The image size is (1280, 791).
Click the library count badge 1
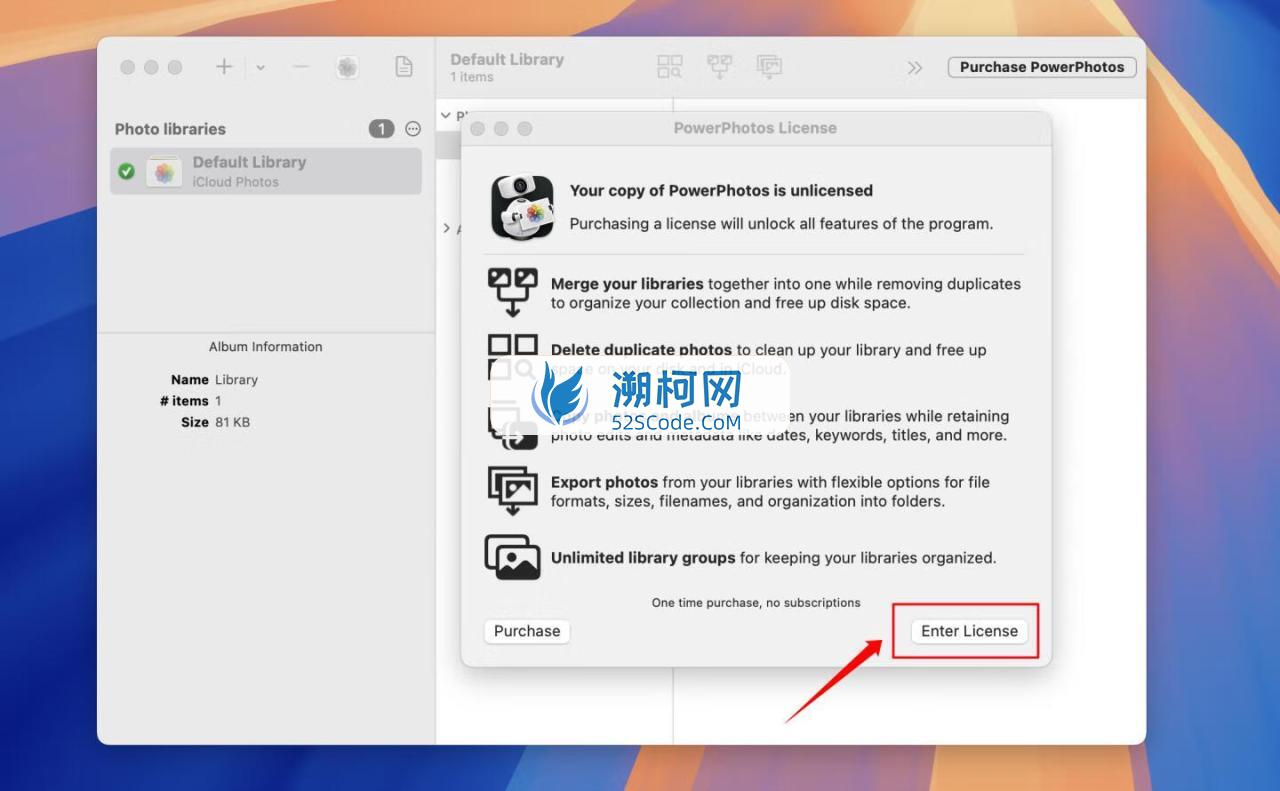(381, 129)
